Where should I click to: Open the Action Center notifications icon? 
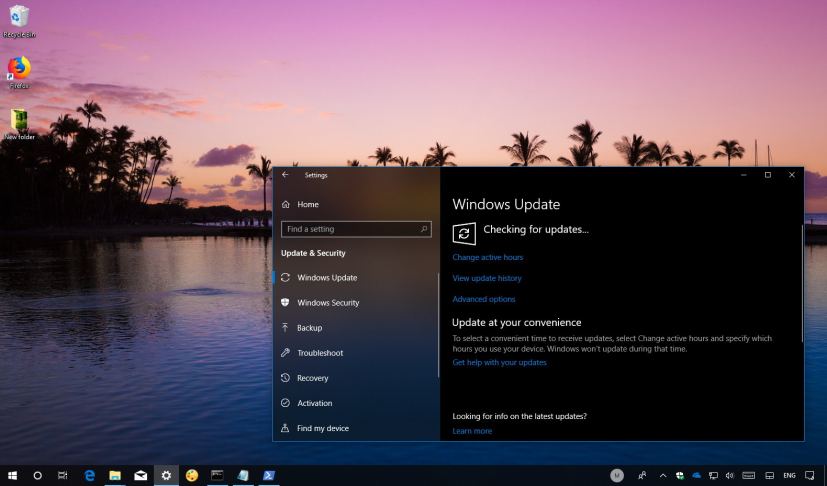pos(810,475)
